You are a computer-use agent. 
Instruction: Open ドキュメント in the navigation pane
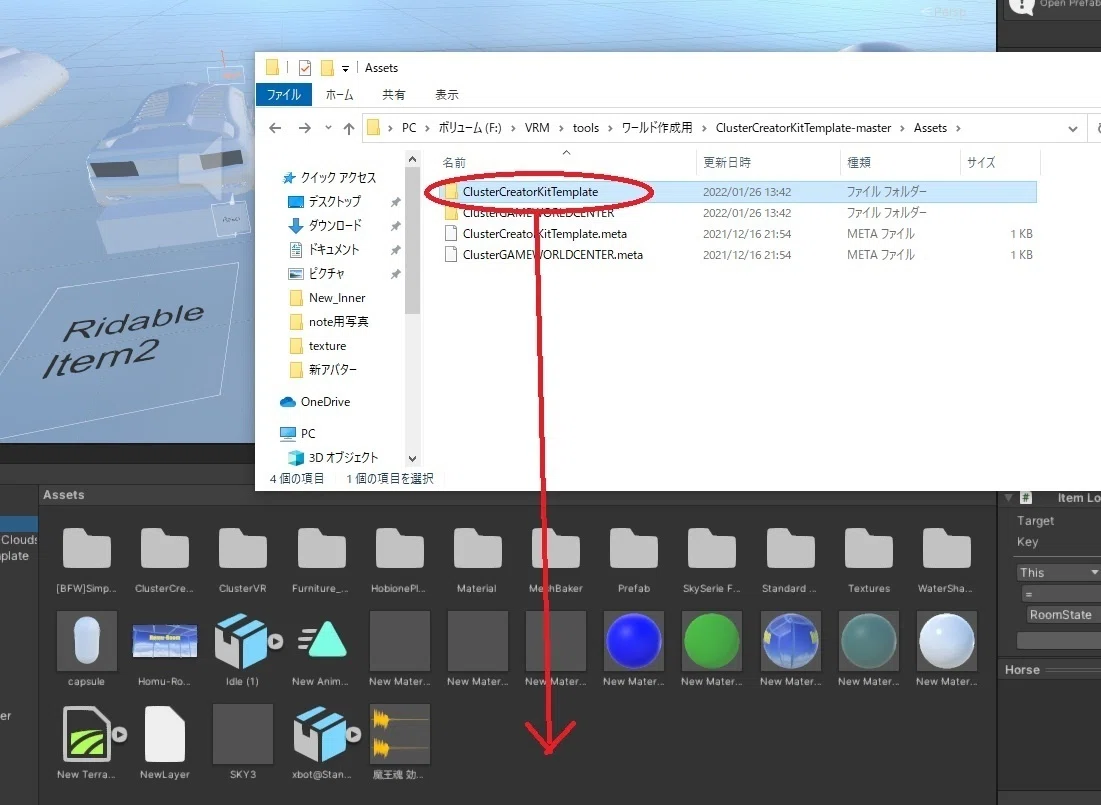[334, 249]
